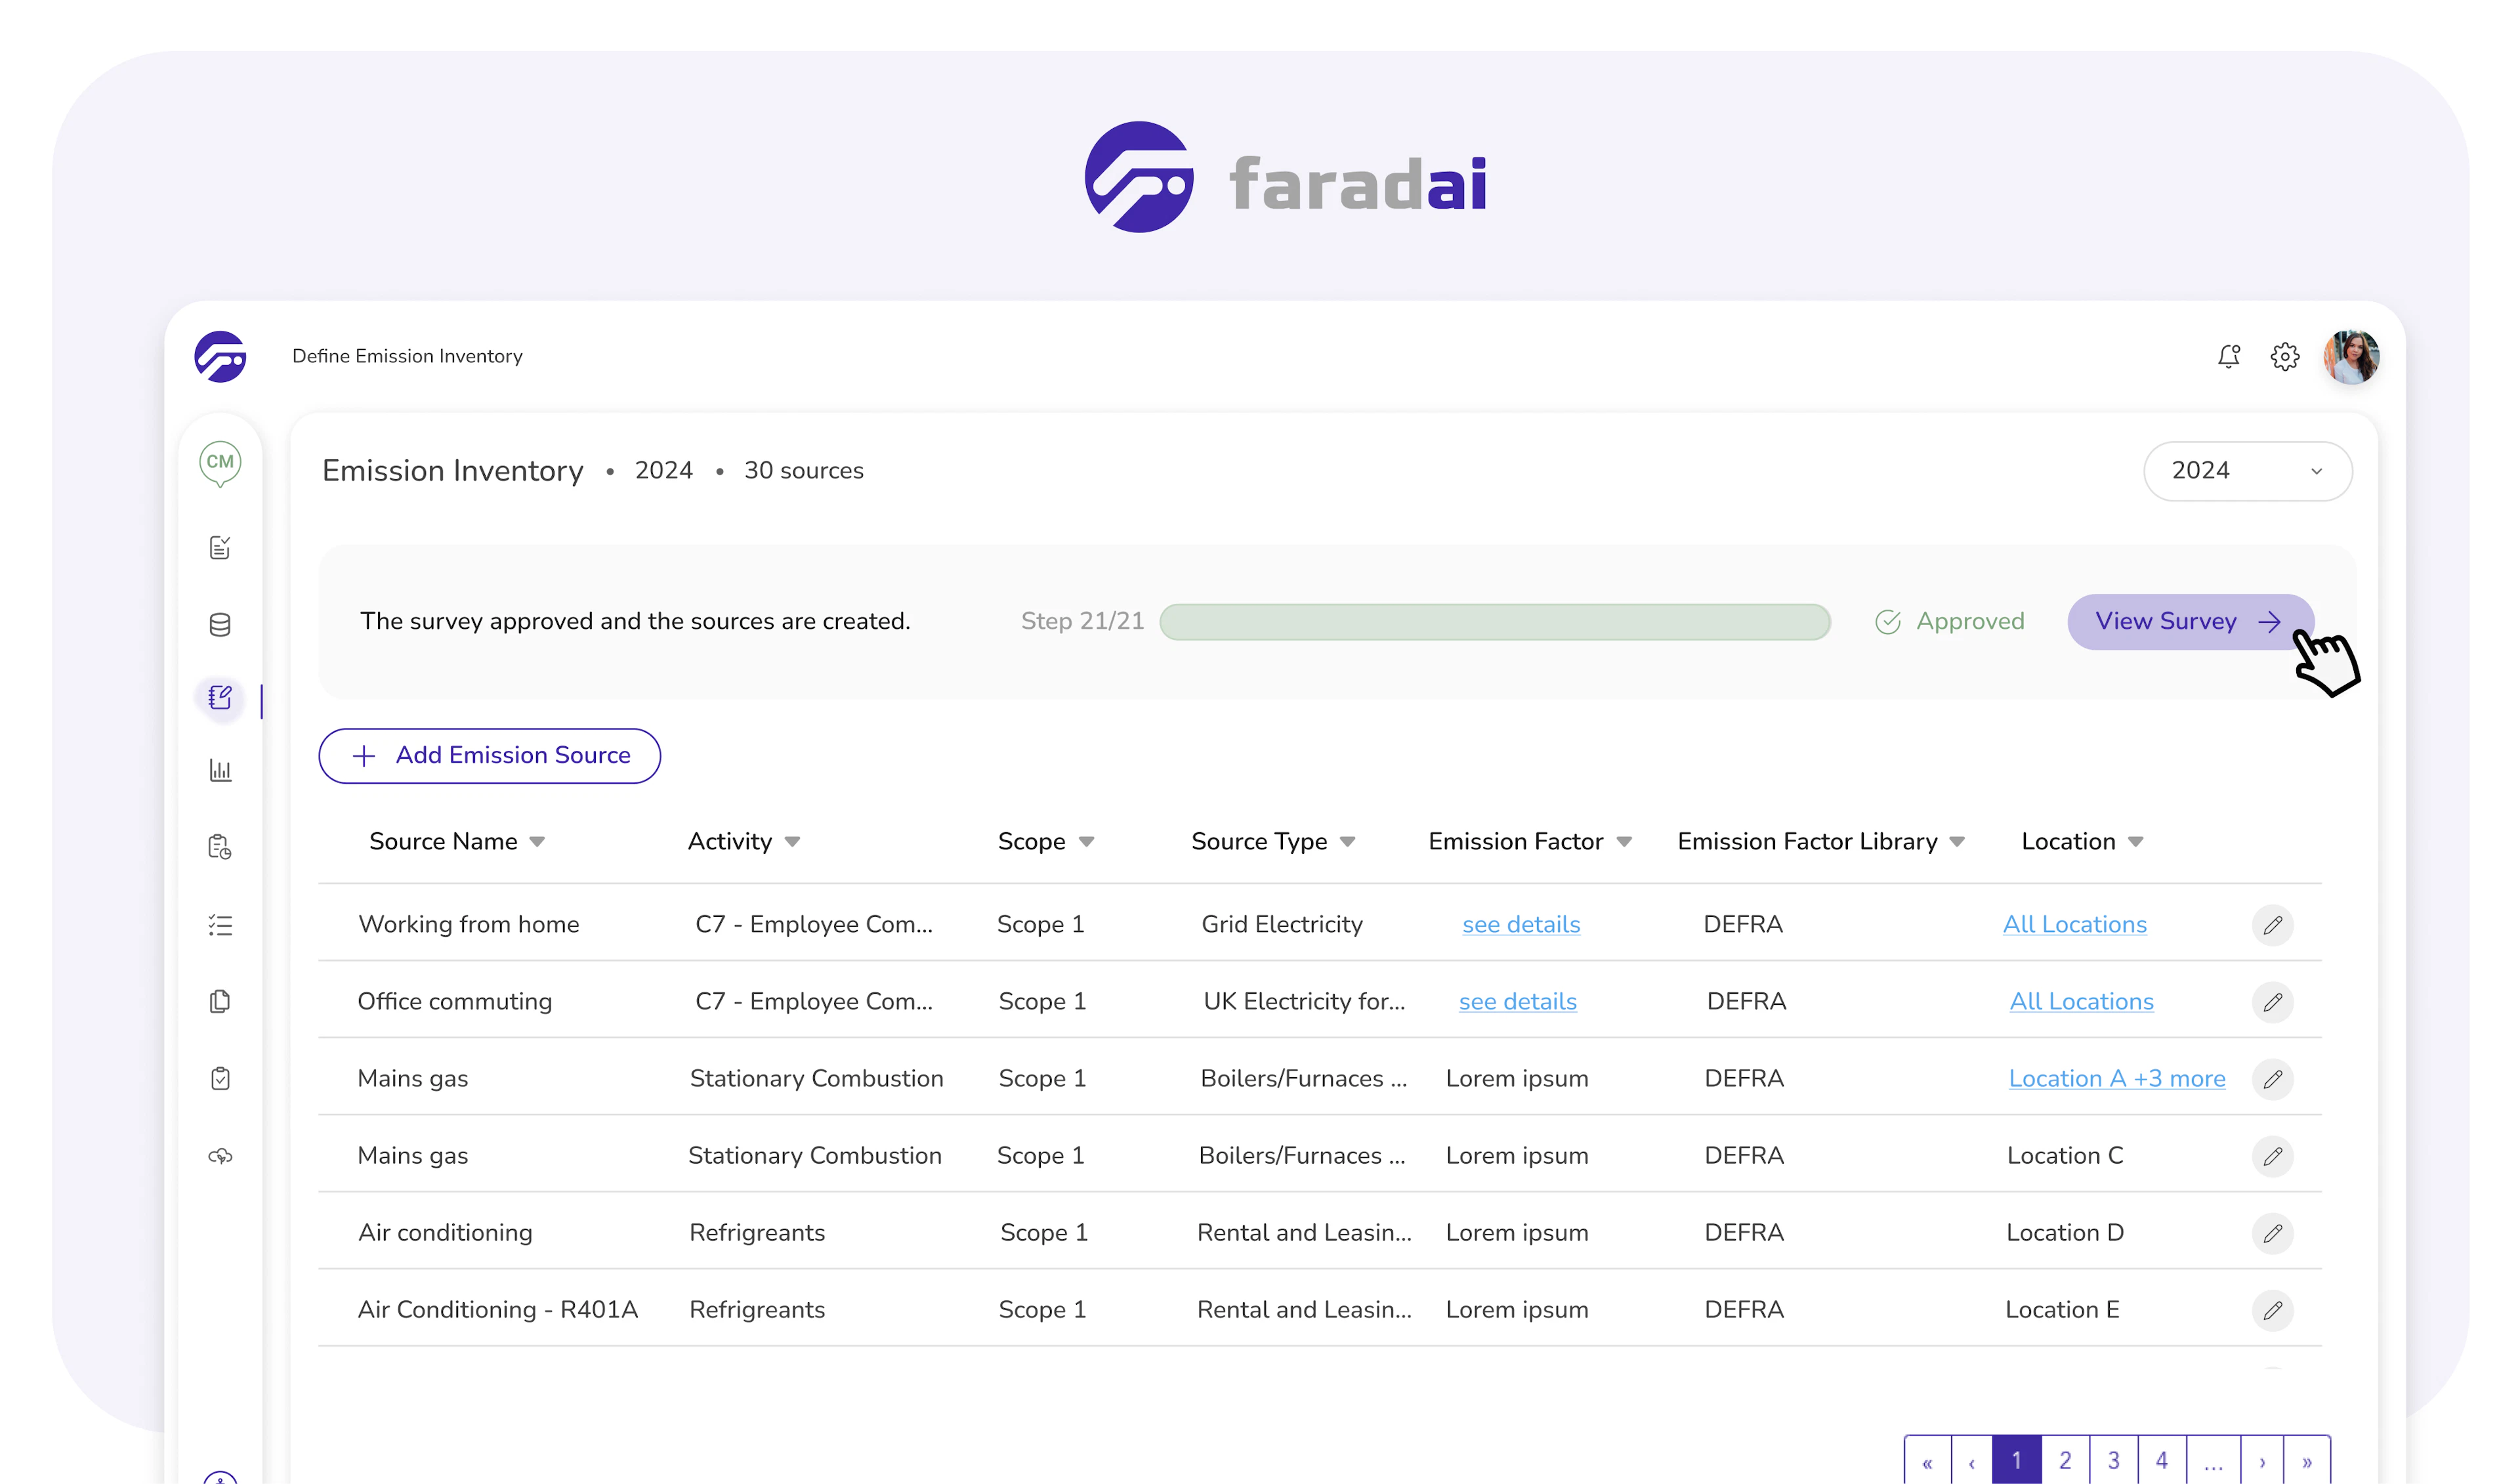Click Add Emission Source button
This screenshot has width=2520, height=1484.
coord(489,756)
